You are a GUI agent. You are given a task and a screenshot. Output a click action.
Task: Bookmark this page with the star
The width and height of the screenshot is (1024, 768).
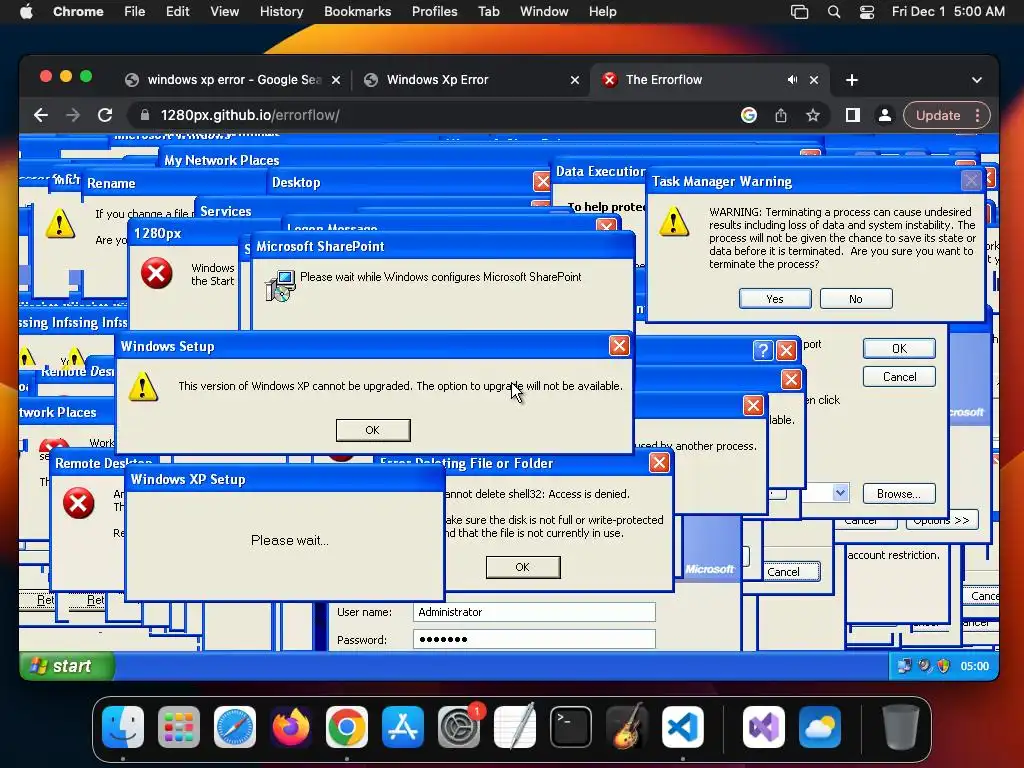click(x=812, y=116)
